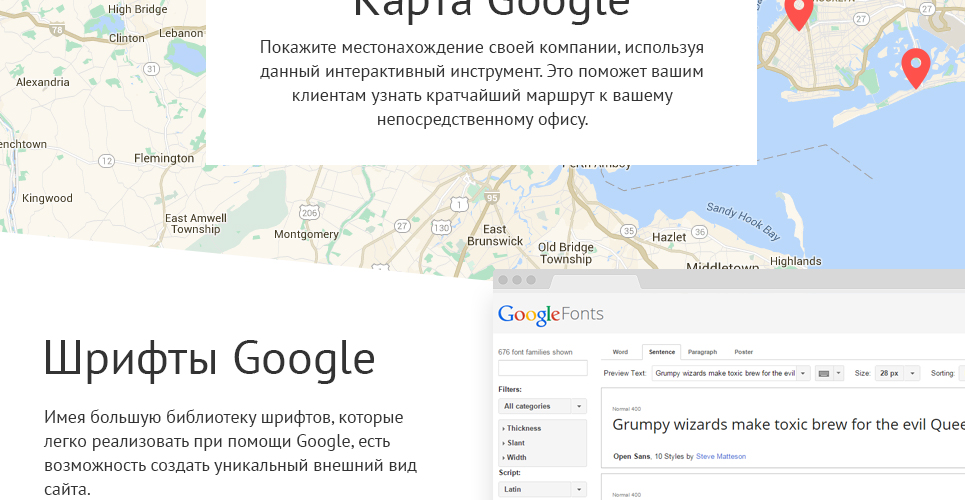Image resolution: width=965 pixels, height=500 pixels.
Task: Click the Preview Text input box
Action: click(724, 373)
